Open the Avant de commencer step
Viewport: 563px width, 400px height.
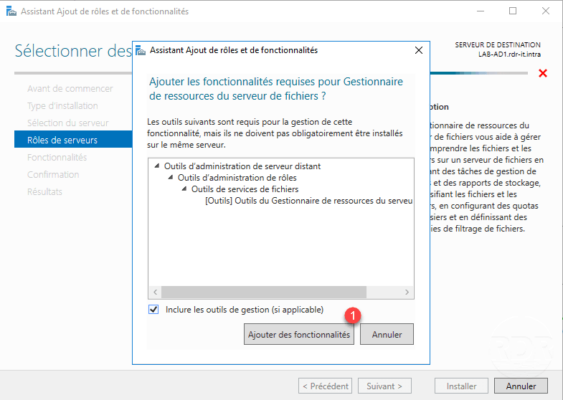pos(70,88)
